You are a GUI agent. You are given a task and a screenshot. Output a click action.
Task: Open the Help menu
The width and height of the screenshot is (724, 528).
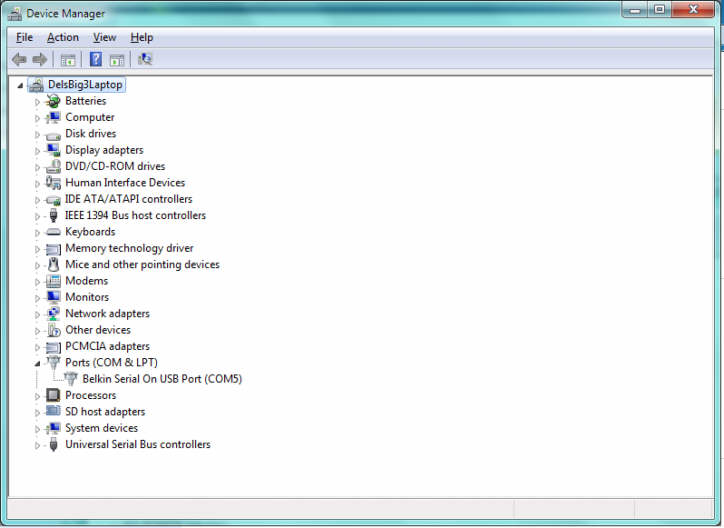point(141,37)
